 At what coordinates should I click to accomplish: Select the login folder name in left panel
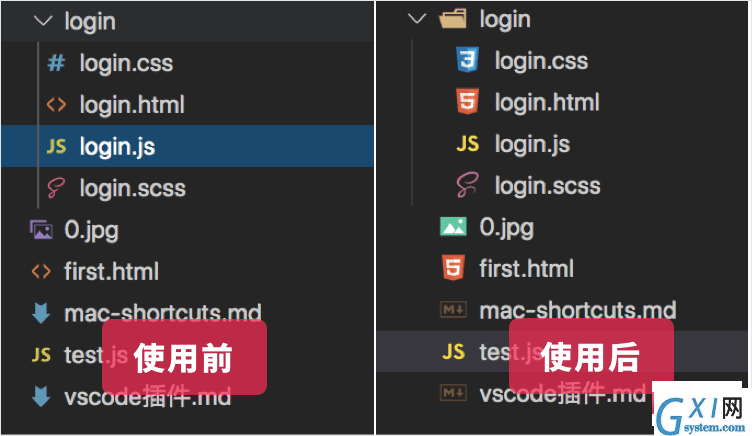coord(90,22)
